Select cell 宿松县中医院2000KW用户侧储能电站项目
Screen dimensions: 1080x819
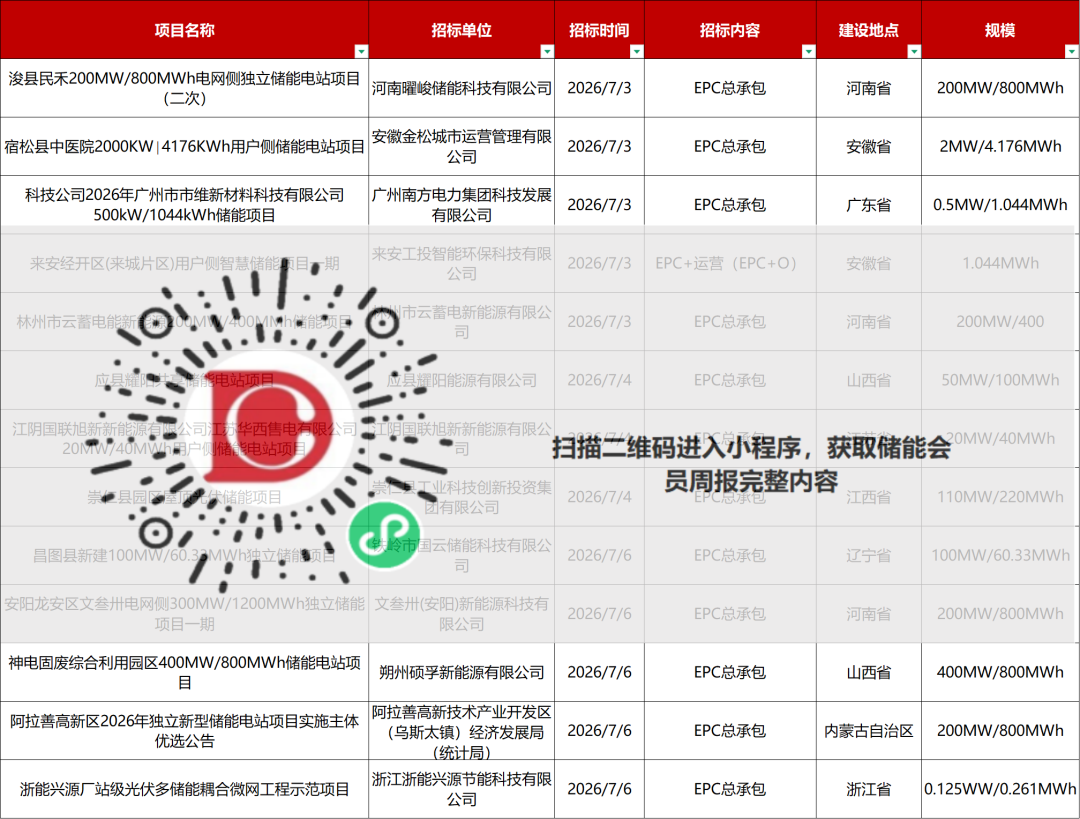185,147
